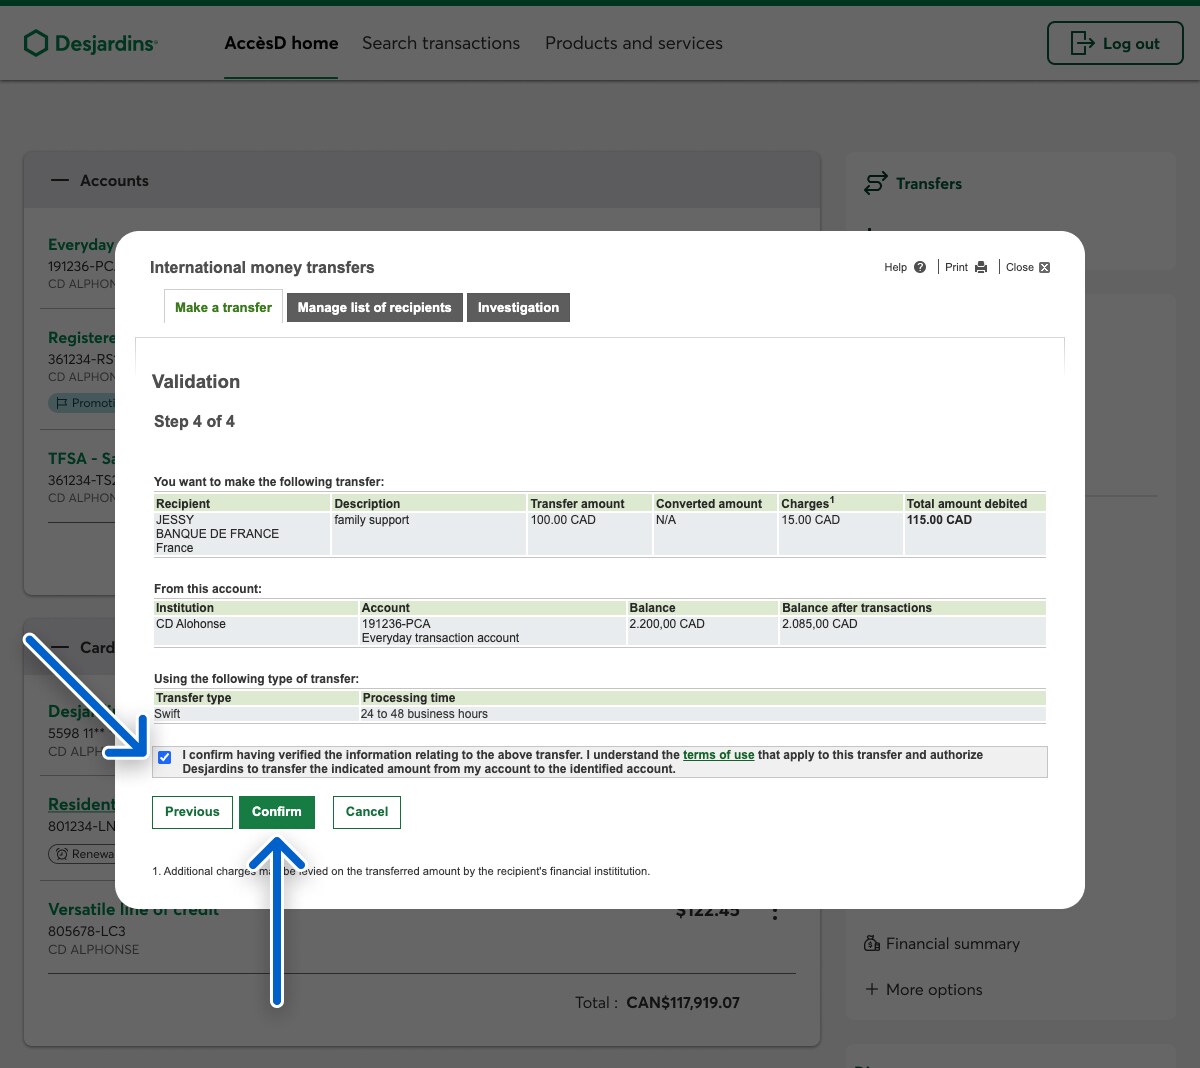Viewport: 1200px width, 1068px height.
Task: Click the Transfers arrows icon
Action: coord(876,183)
